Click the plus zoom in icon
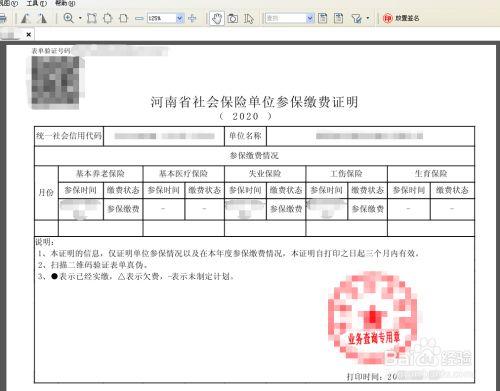 (x=192, y=18)
